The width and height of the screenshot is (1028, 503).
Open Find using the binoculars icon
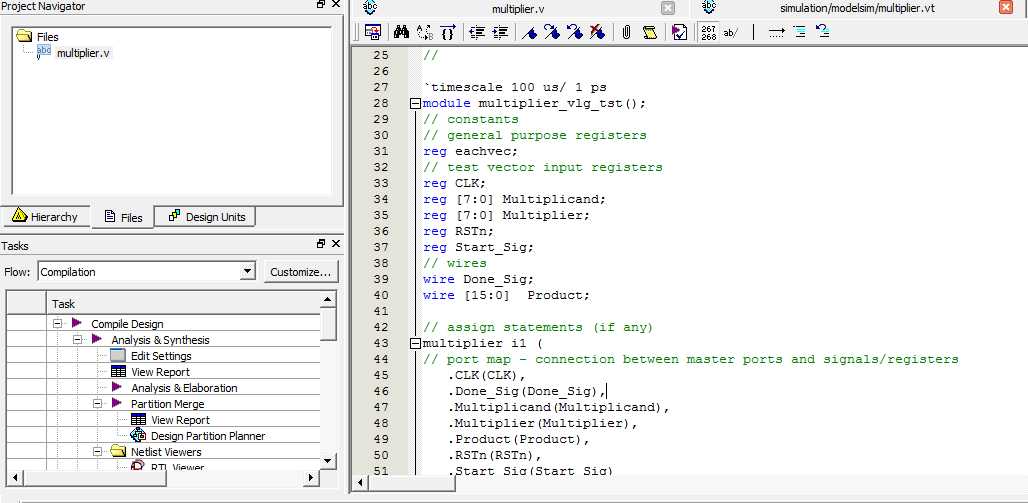click(401, 31)
